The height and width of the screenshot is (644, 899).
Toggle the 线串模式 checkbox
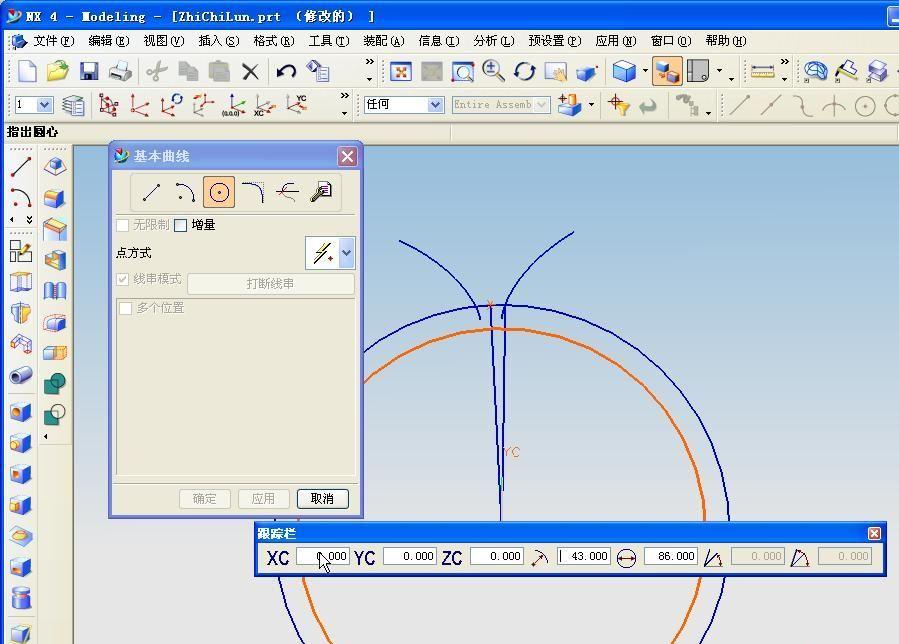123,280
